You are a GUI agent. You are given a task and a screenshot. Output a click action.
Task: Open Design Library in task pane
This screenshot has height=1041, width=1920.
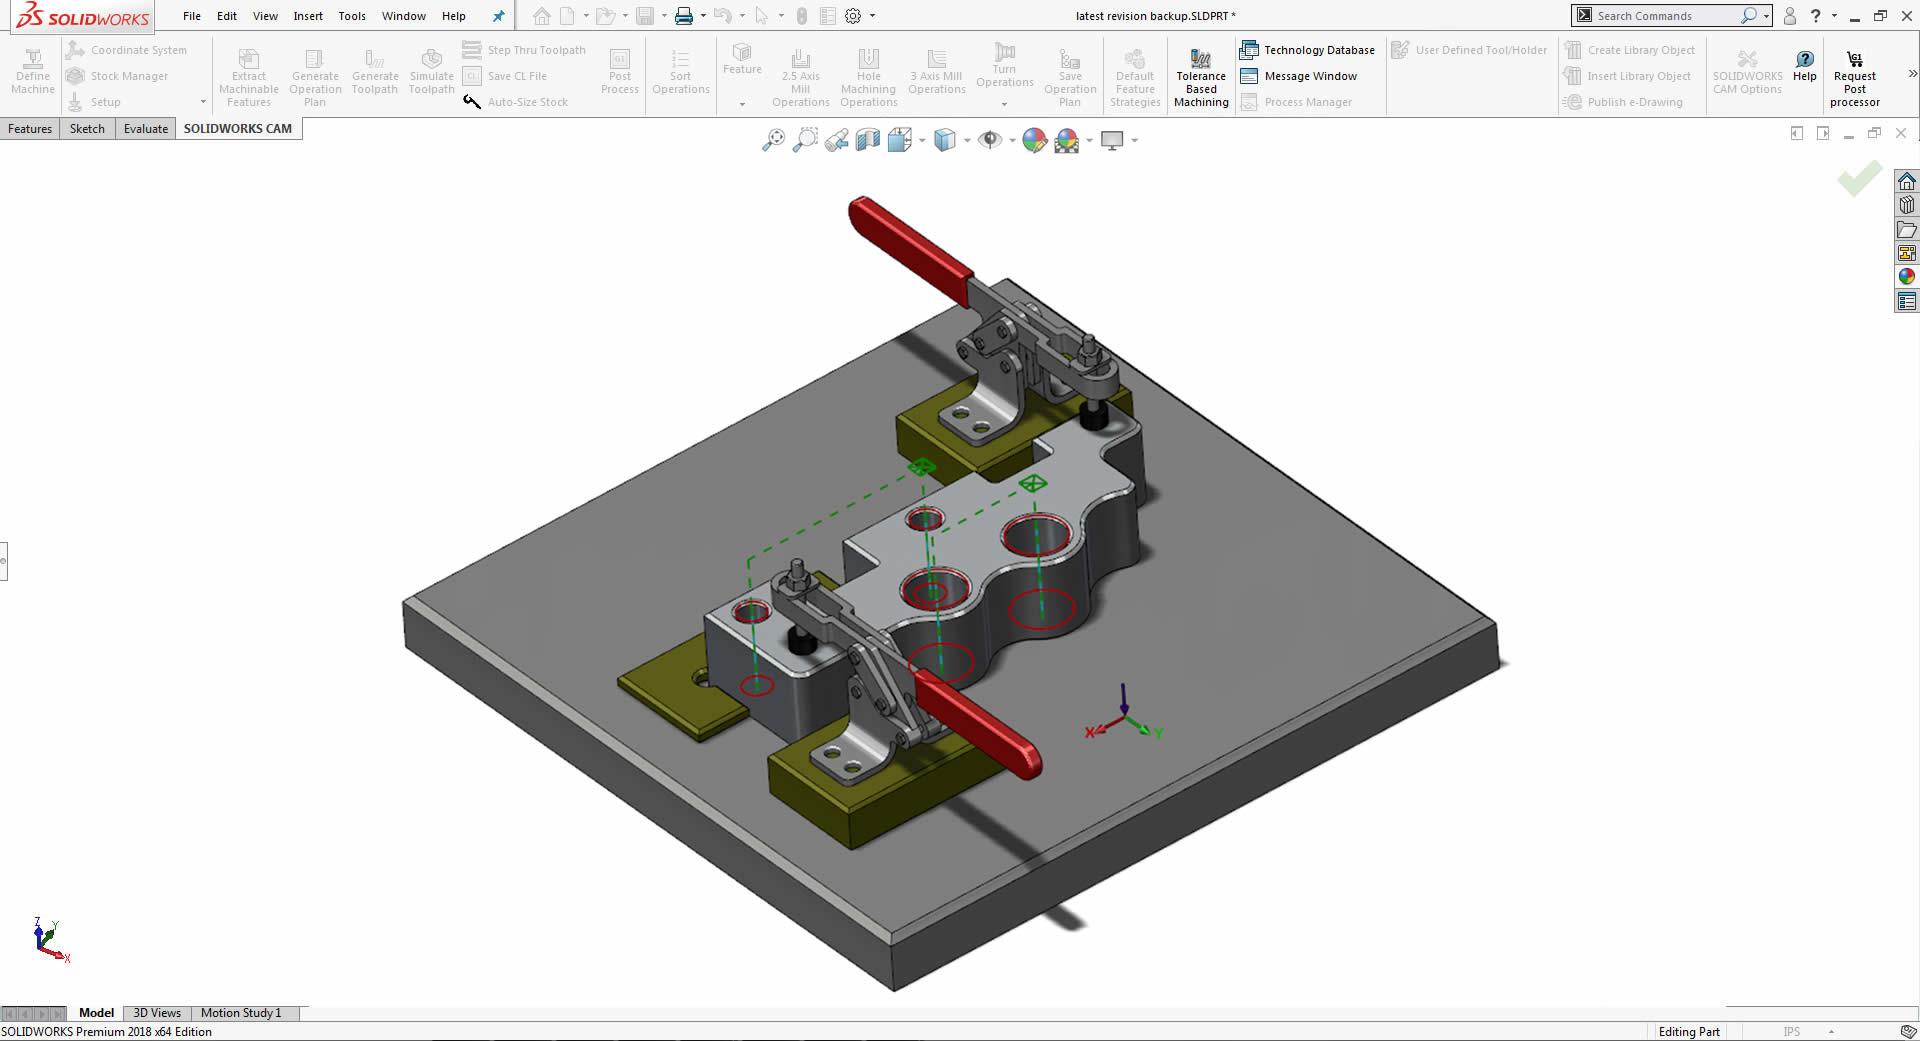coord(1907,205)
